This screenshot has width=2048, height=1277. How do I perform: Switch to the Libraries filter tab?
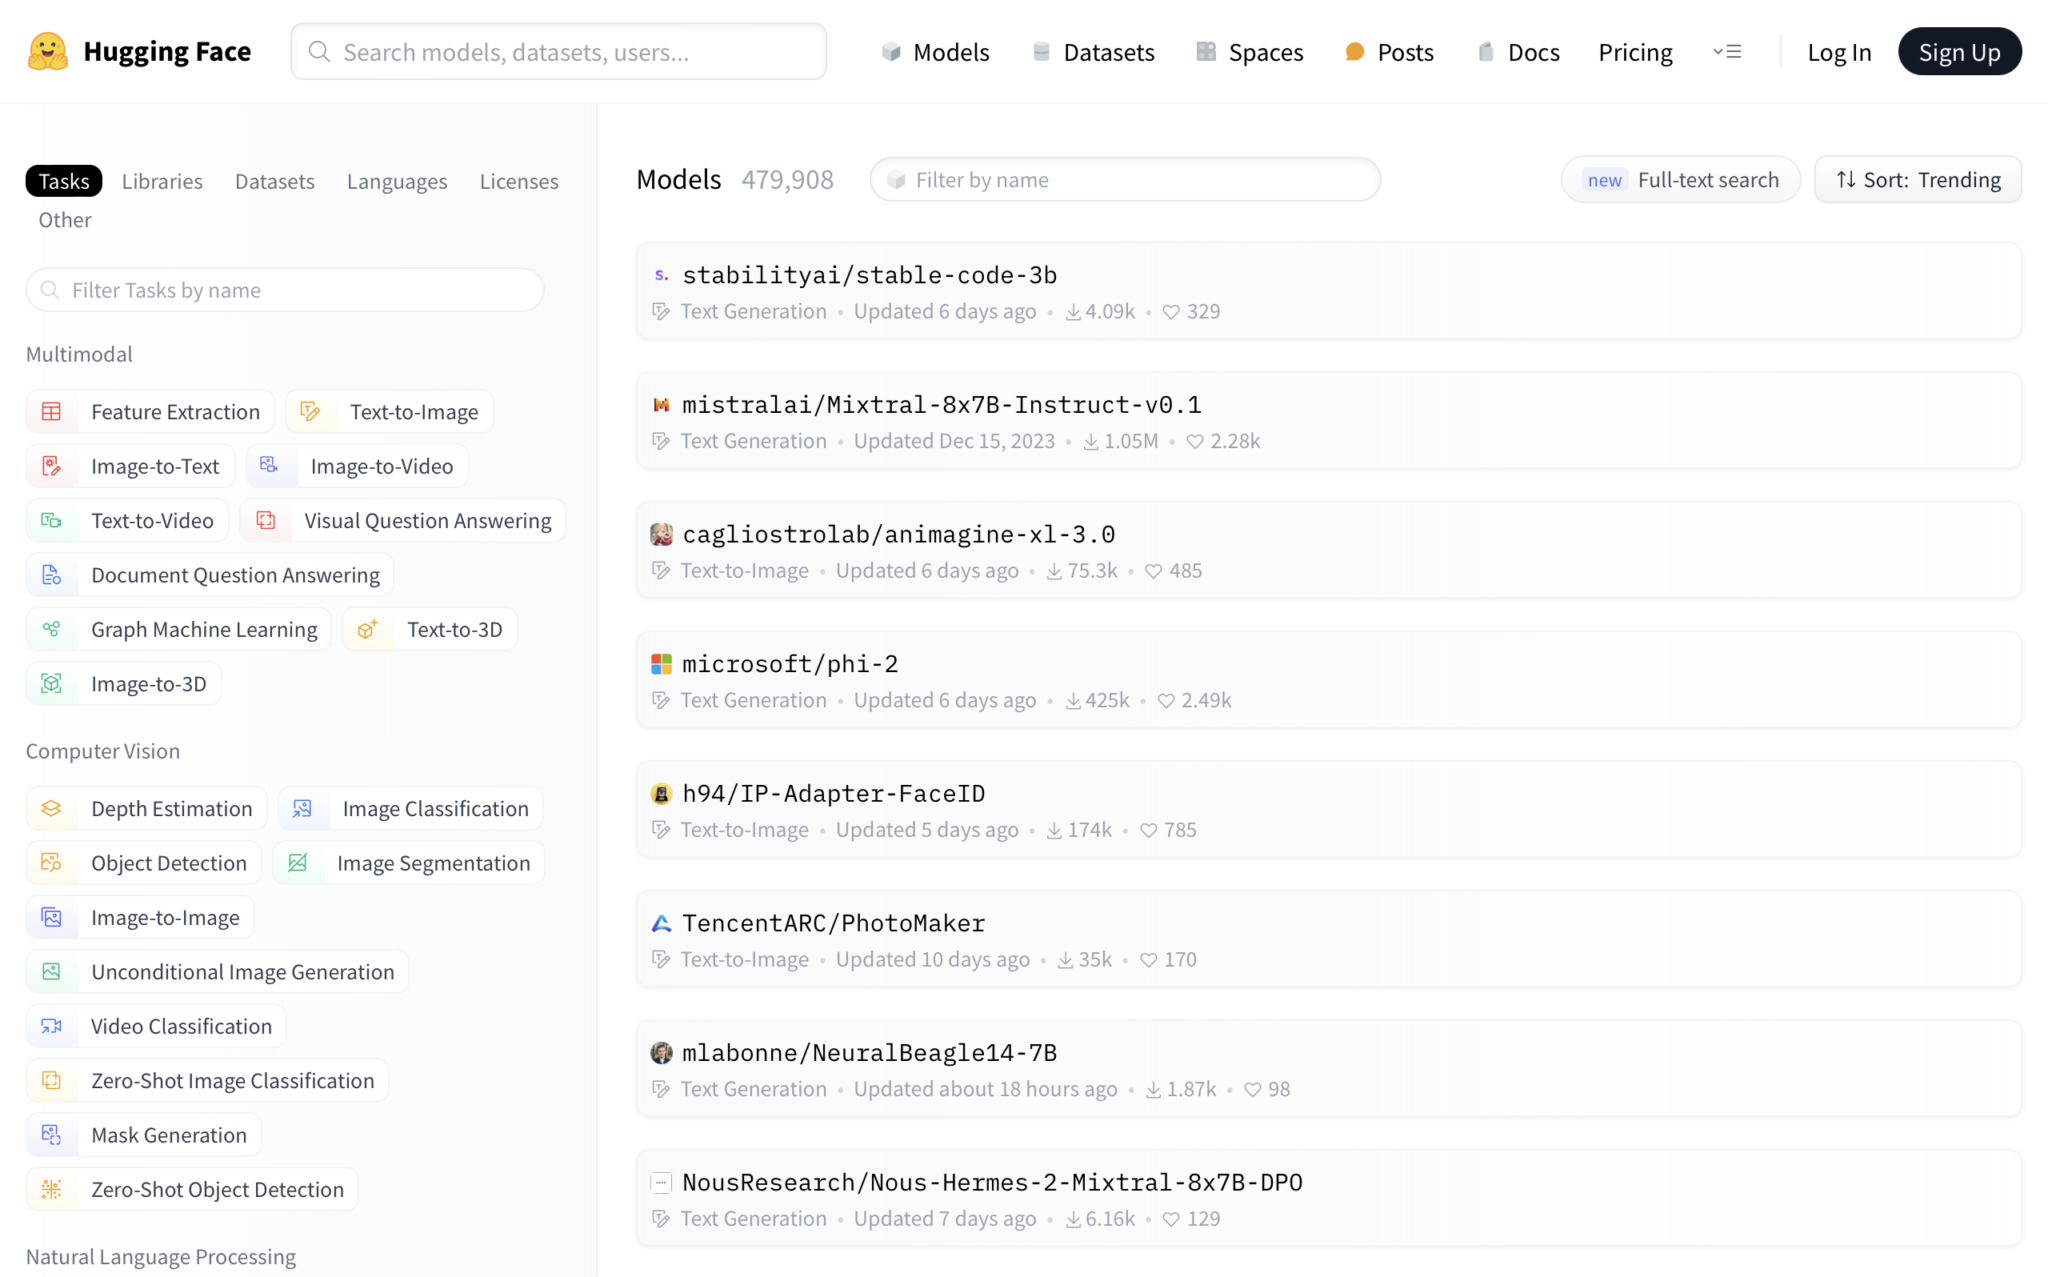tap(162, 181)
